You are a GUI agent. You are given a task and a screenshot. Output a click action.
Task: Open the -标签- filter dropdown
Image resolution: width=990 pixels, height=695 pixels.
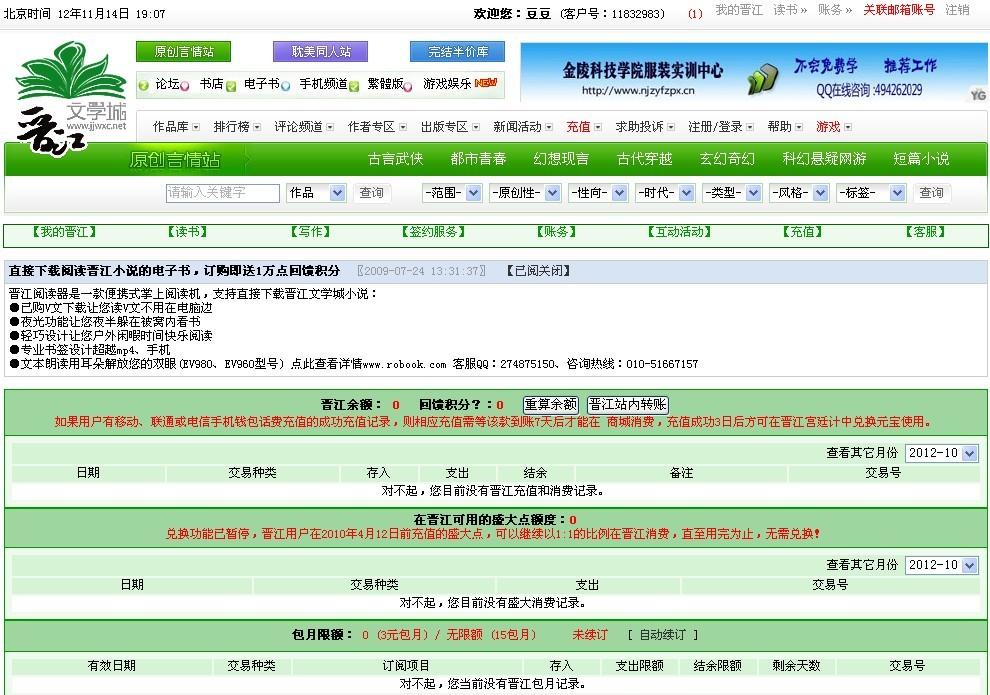871,193
